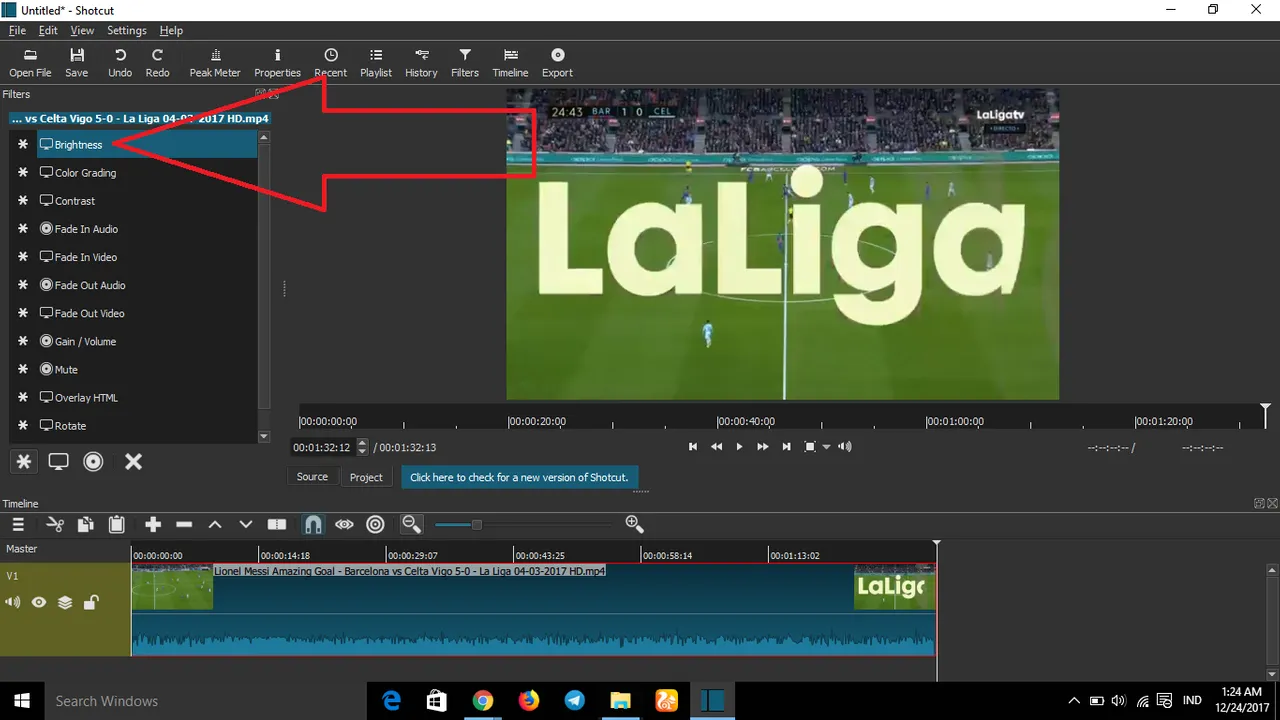The width and height of the screenshot is (1280, 720).
Task: Select the Color Grading filter
Action: (x=147, y=173)
